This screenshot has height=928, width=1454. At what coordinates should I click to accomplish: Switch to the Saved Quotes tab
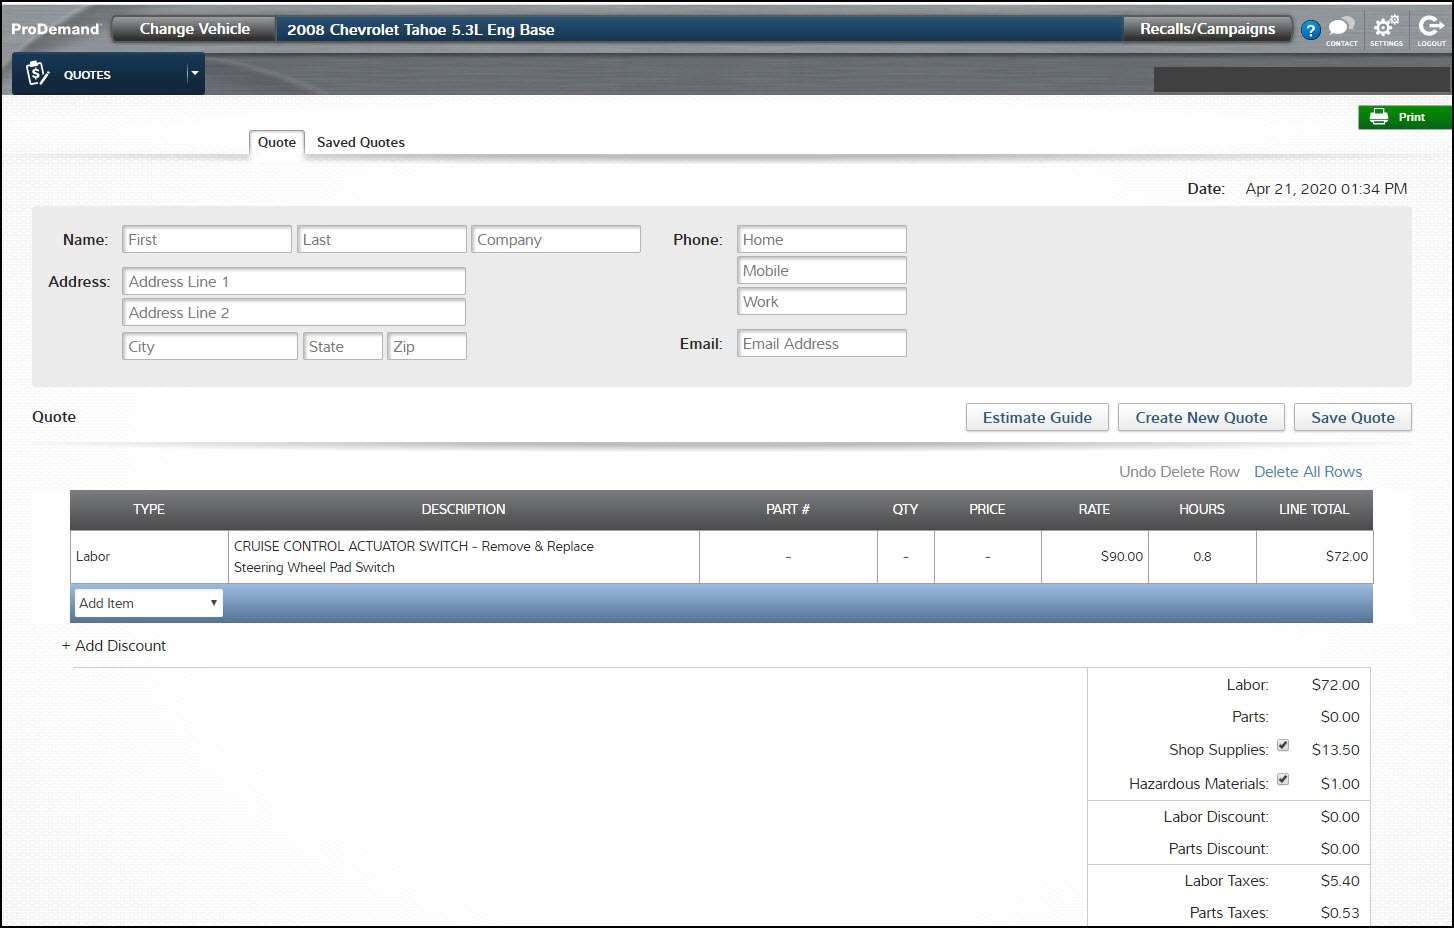pos(360,142)
